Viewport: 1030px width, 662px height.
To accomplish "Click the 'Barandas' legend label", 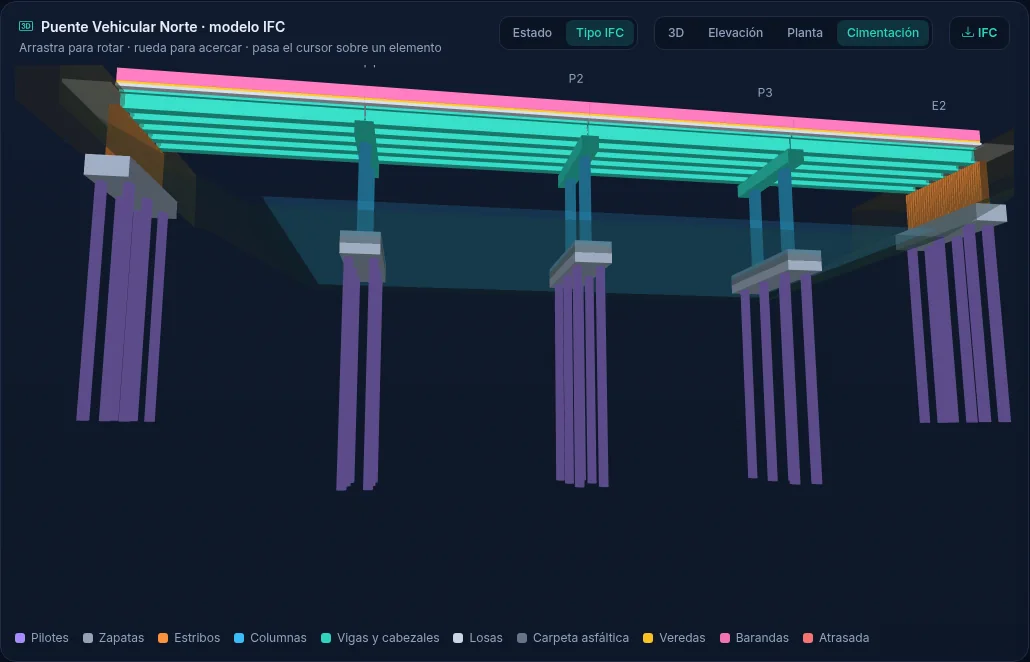I will click(762, 638).
